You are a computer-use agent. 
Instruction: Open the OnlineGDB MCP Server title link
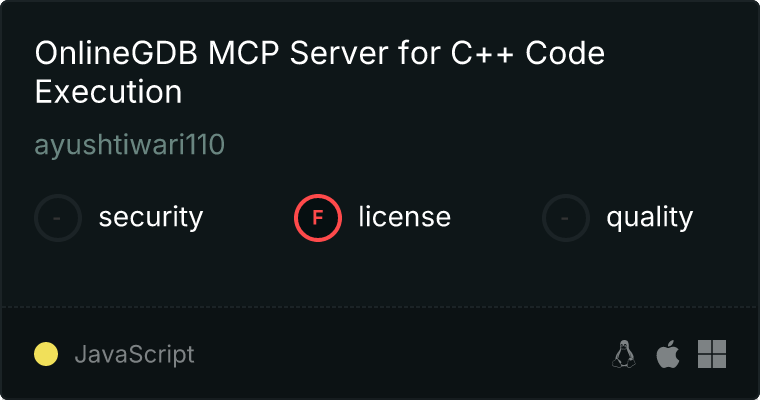pos(320,72)
